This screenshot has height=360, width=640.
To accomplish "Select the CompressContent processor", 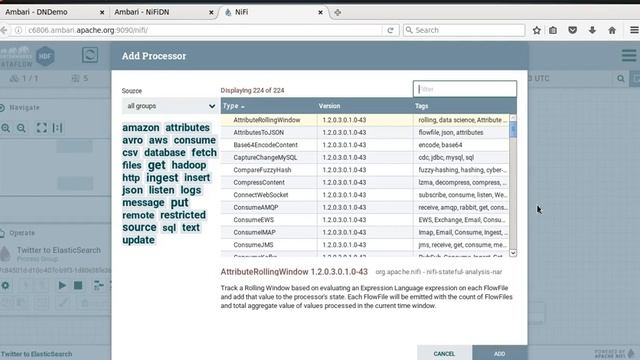I will [364, 182].
